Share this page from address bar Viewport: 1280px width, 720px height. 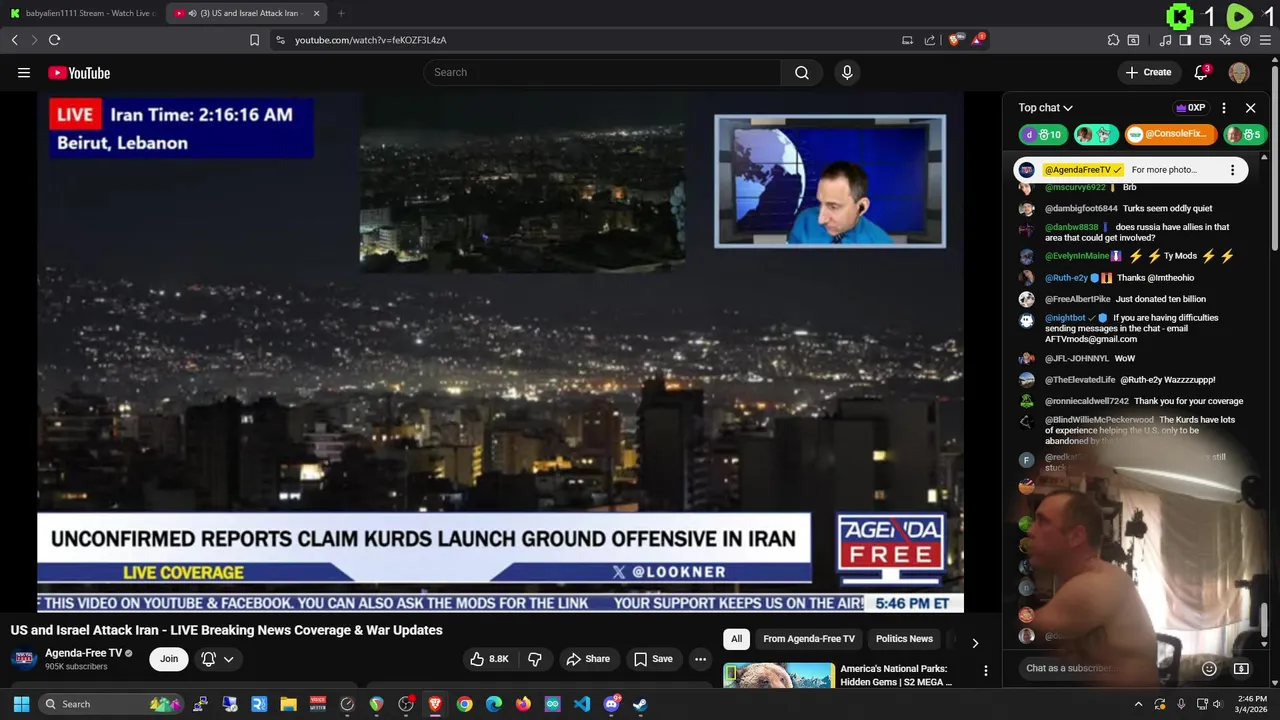pos(930,40)
